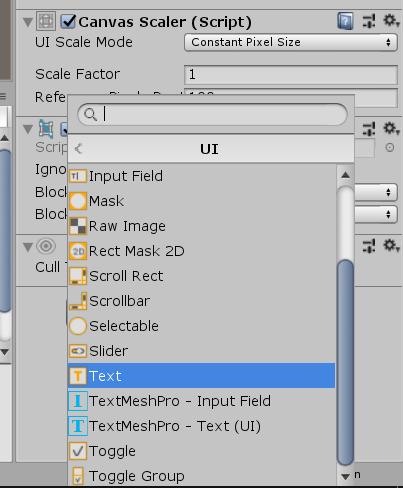Click the Toggle Group component icon
Viewport: 403px width, 488px height.
[x=78, y=476]
